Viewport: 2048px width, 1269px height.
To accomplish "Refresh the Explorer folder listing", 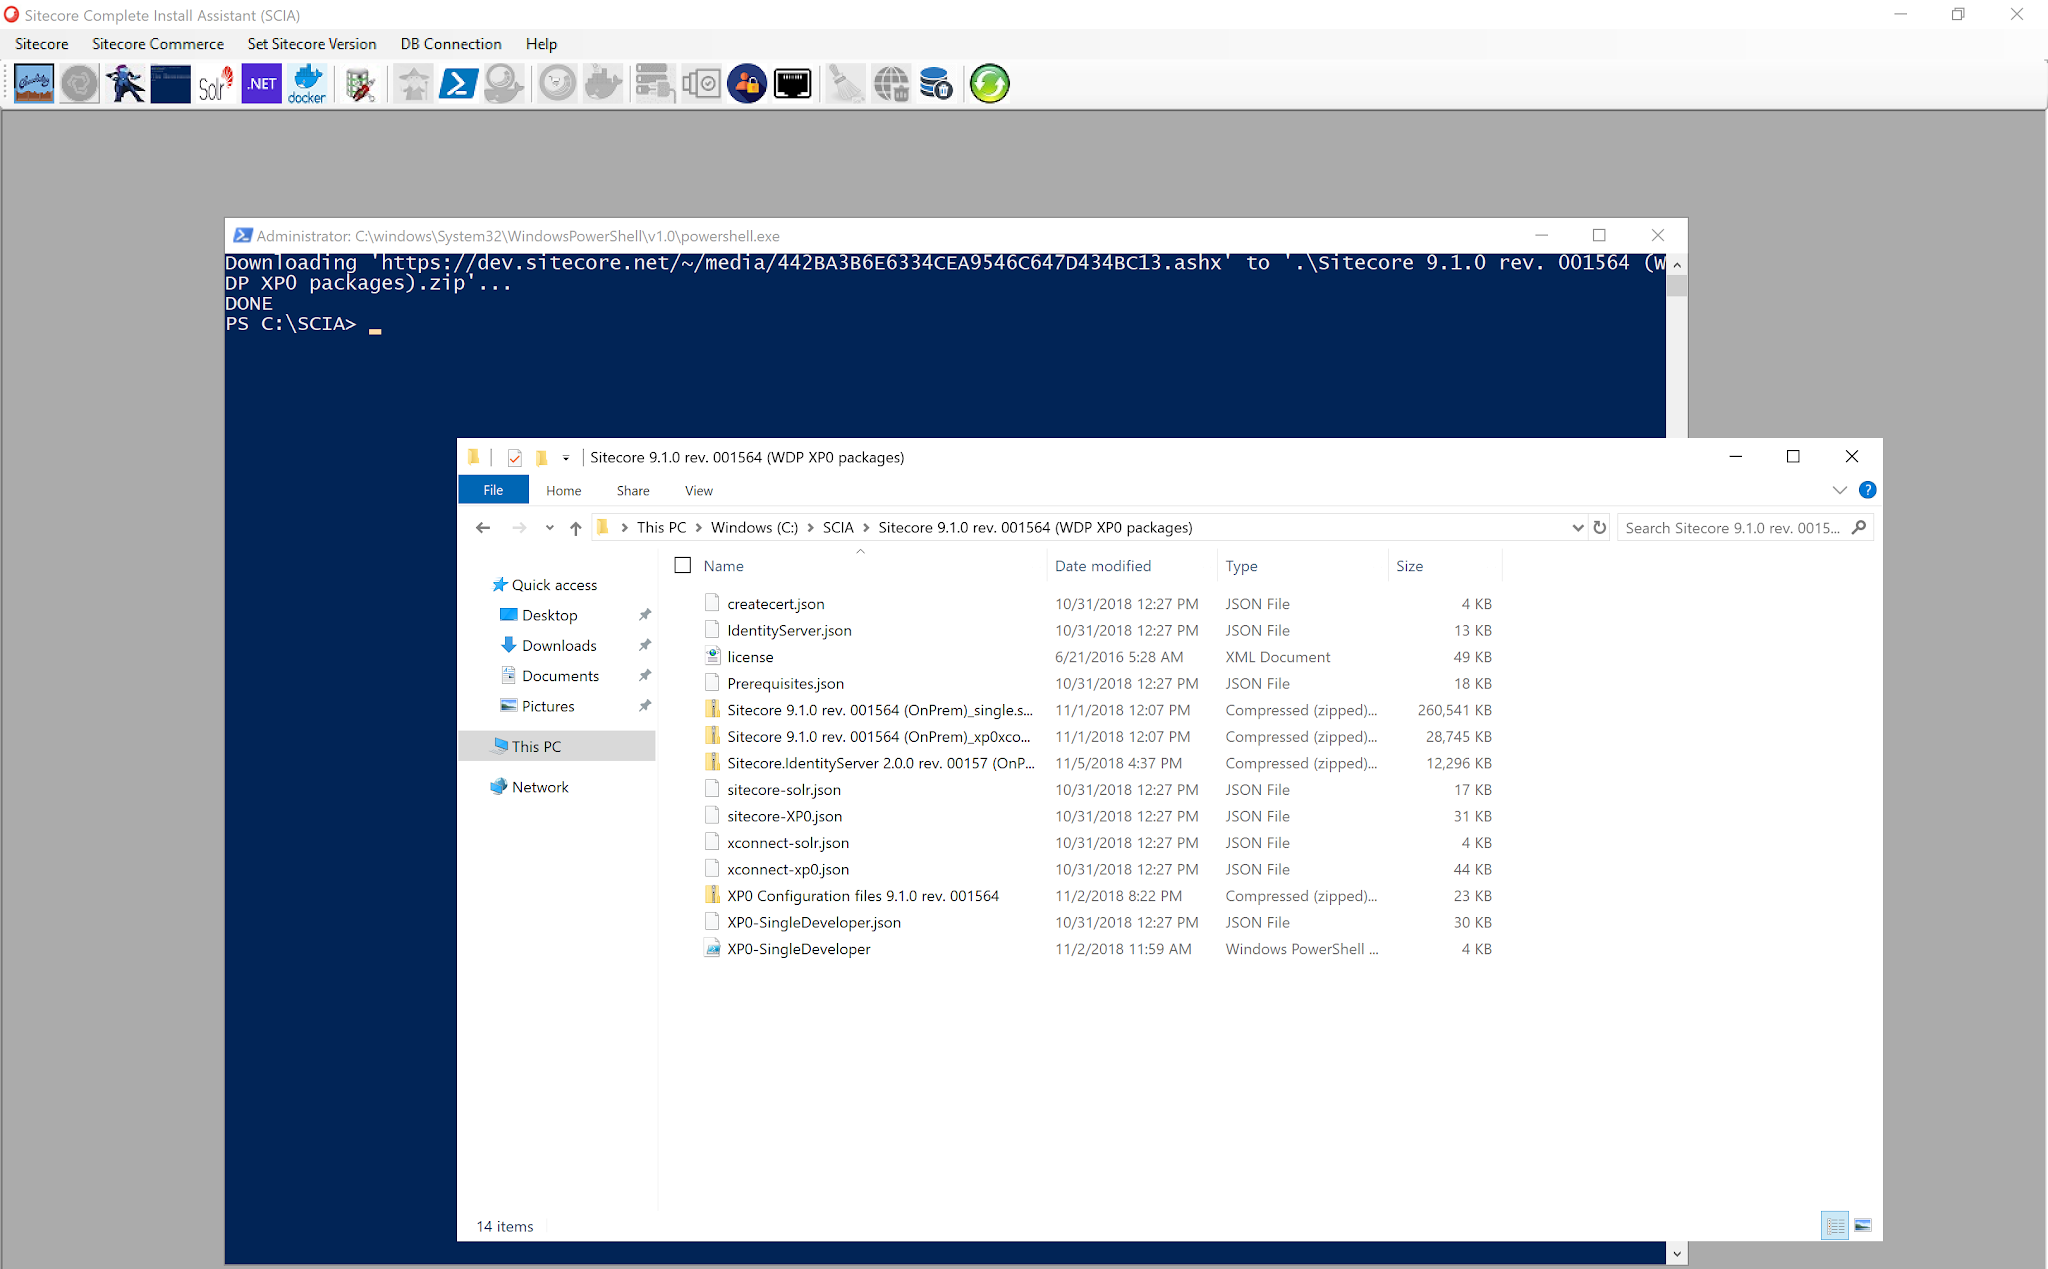I will coord(1600,528).
